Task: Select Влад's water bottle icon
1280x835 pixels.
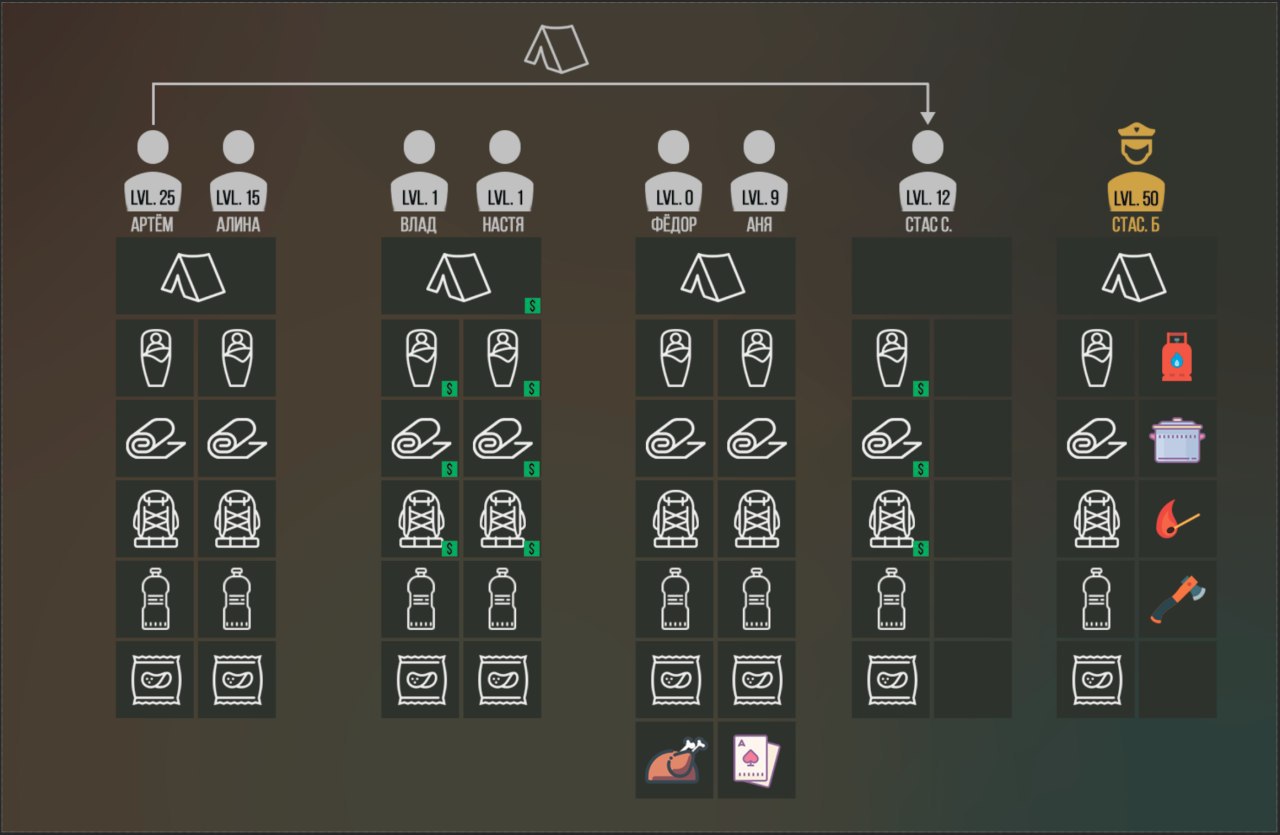Action: pyautogui.click(x=420, y=599)
